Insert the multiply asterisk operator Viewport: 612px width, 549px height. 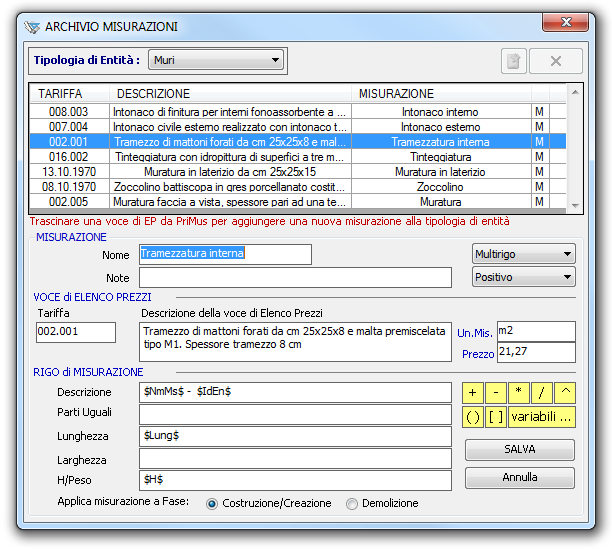(x=519, y=393)
